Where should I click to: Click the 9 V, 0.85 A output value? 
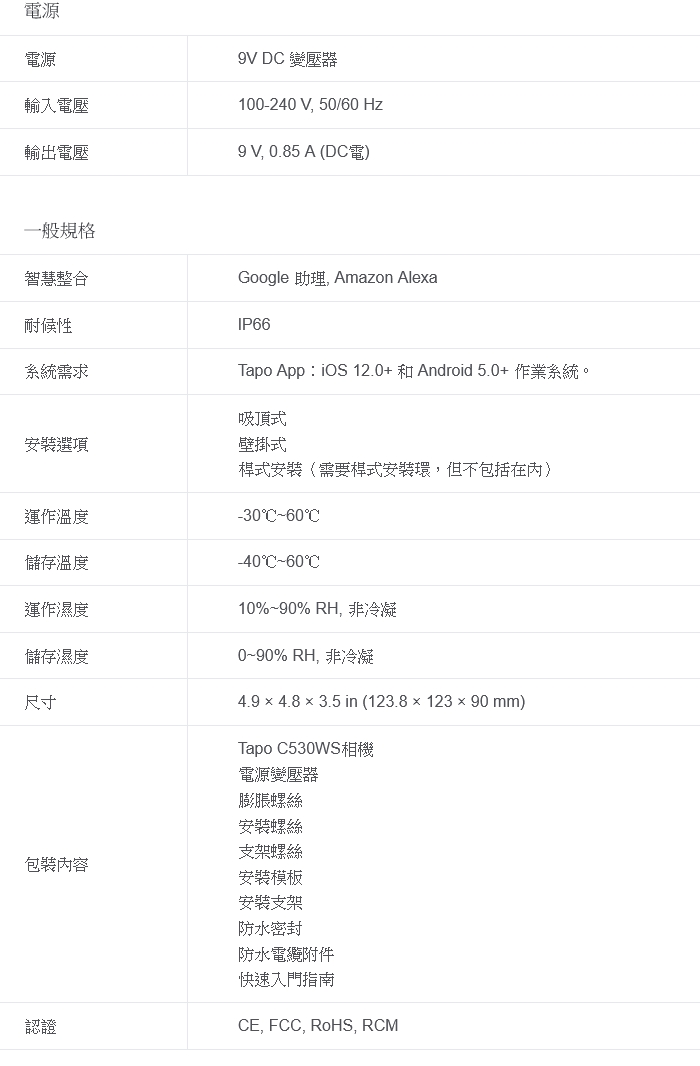[x=303, y=152]
